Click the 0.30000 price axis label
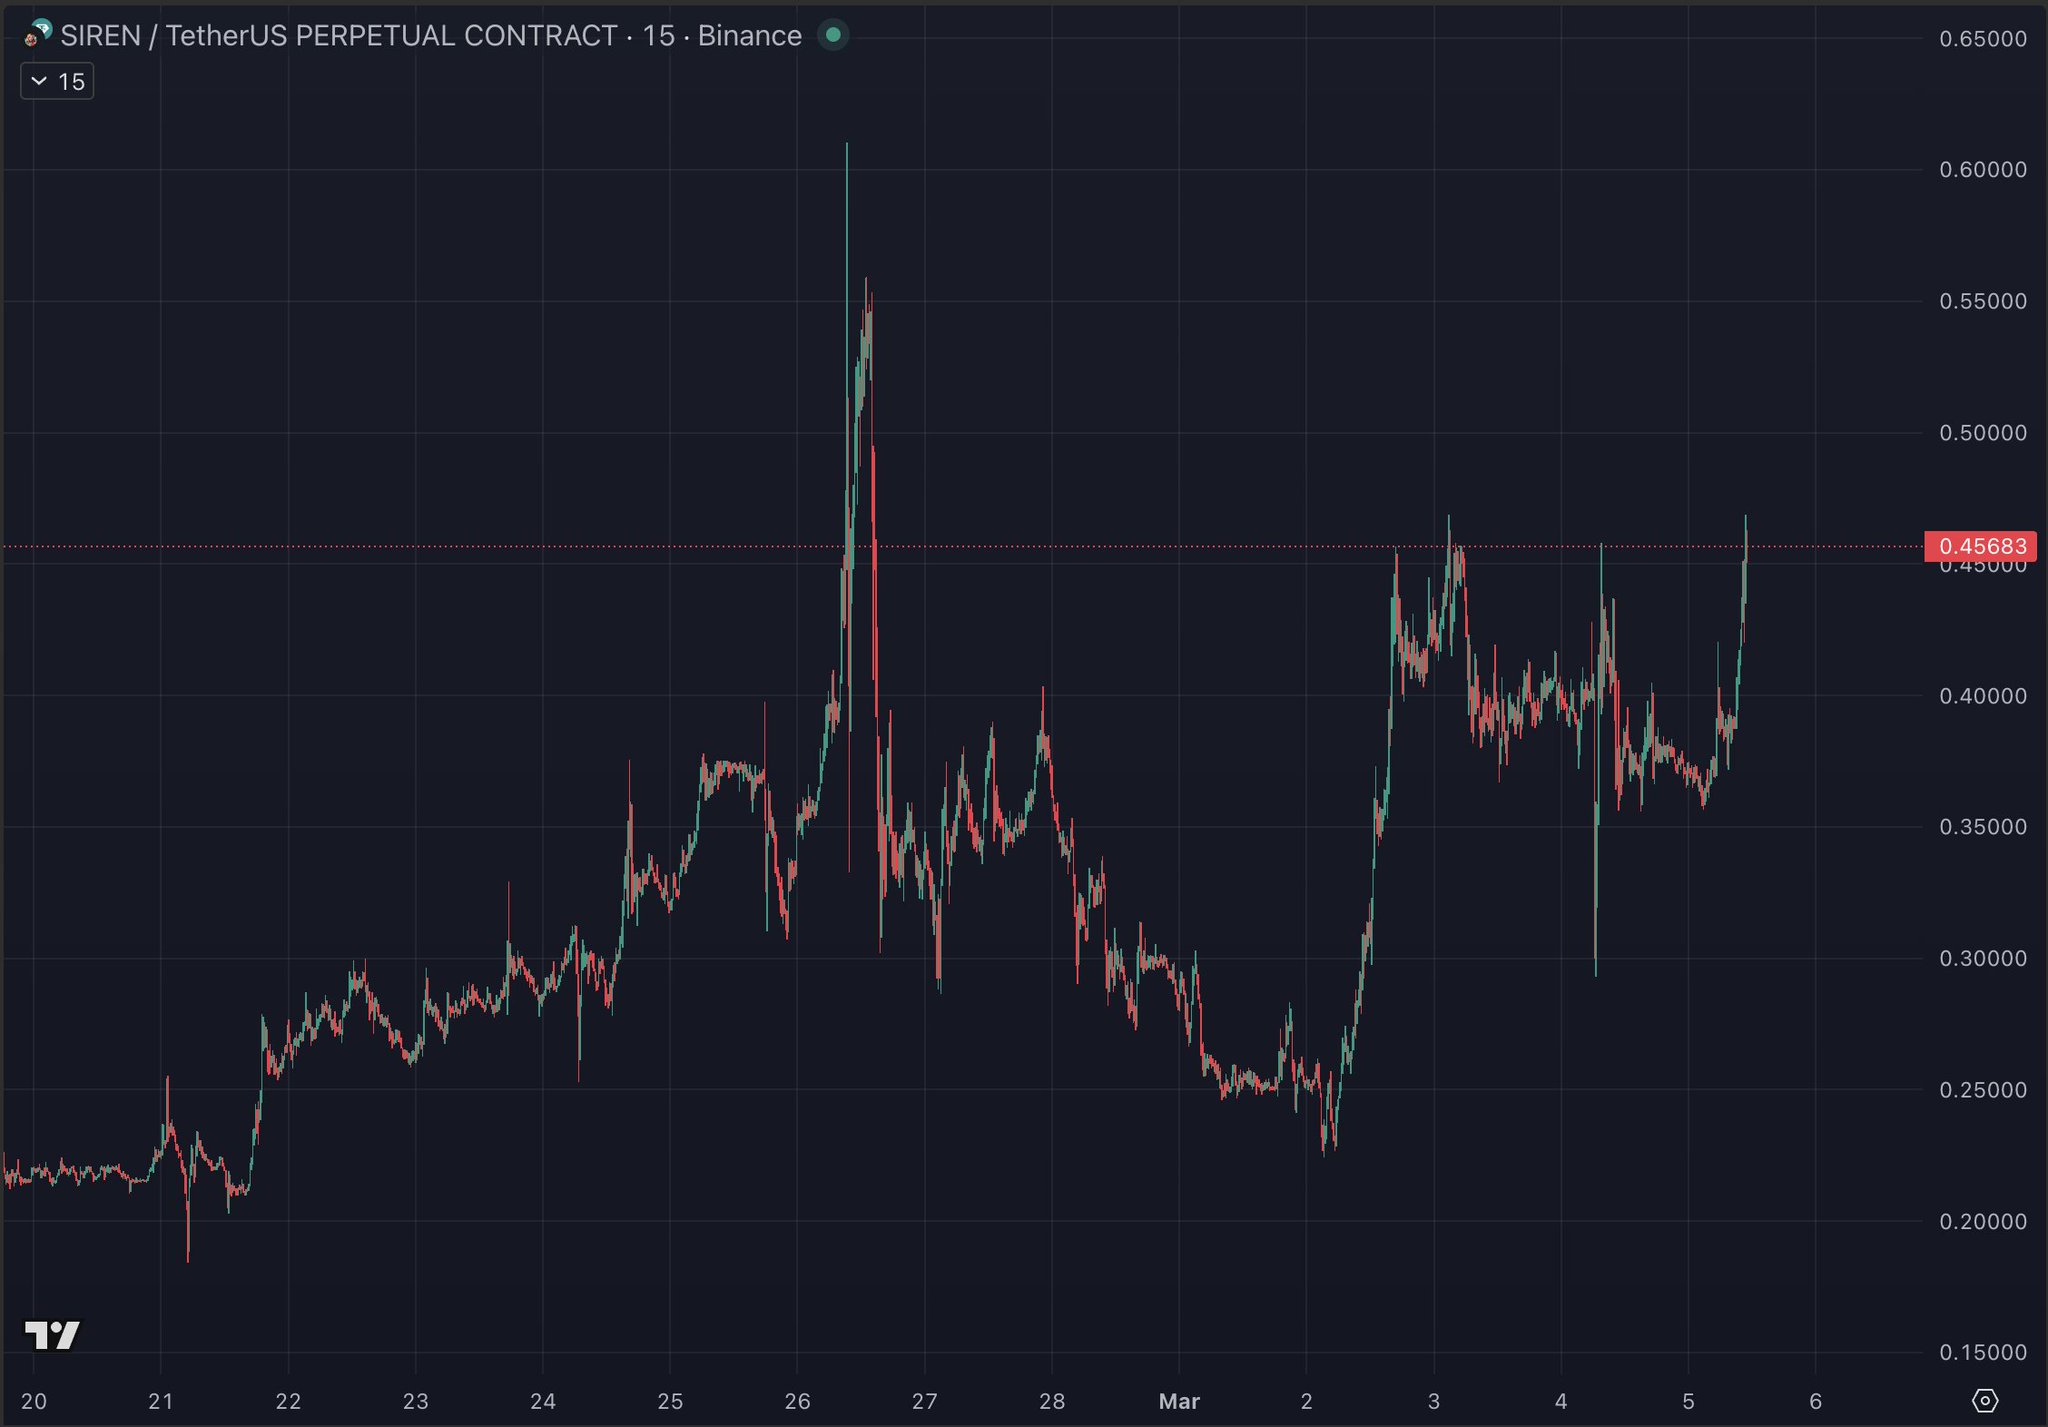The height and width of the screenshot is (1427, 2048). coord(1982,958)
